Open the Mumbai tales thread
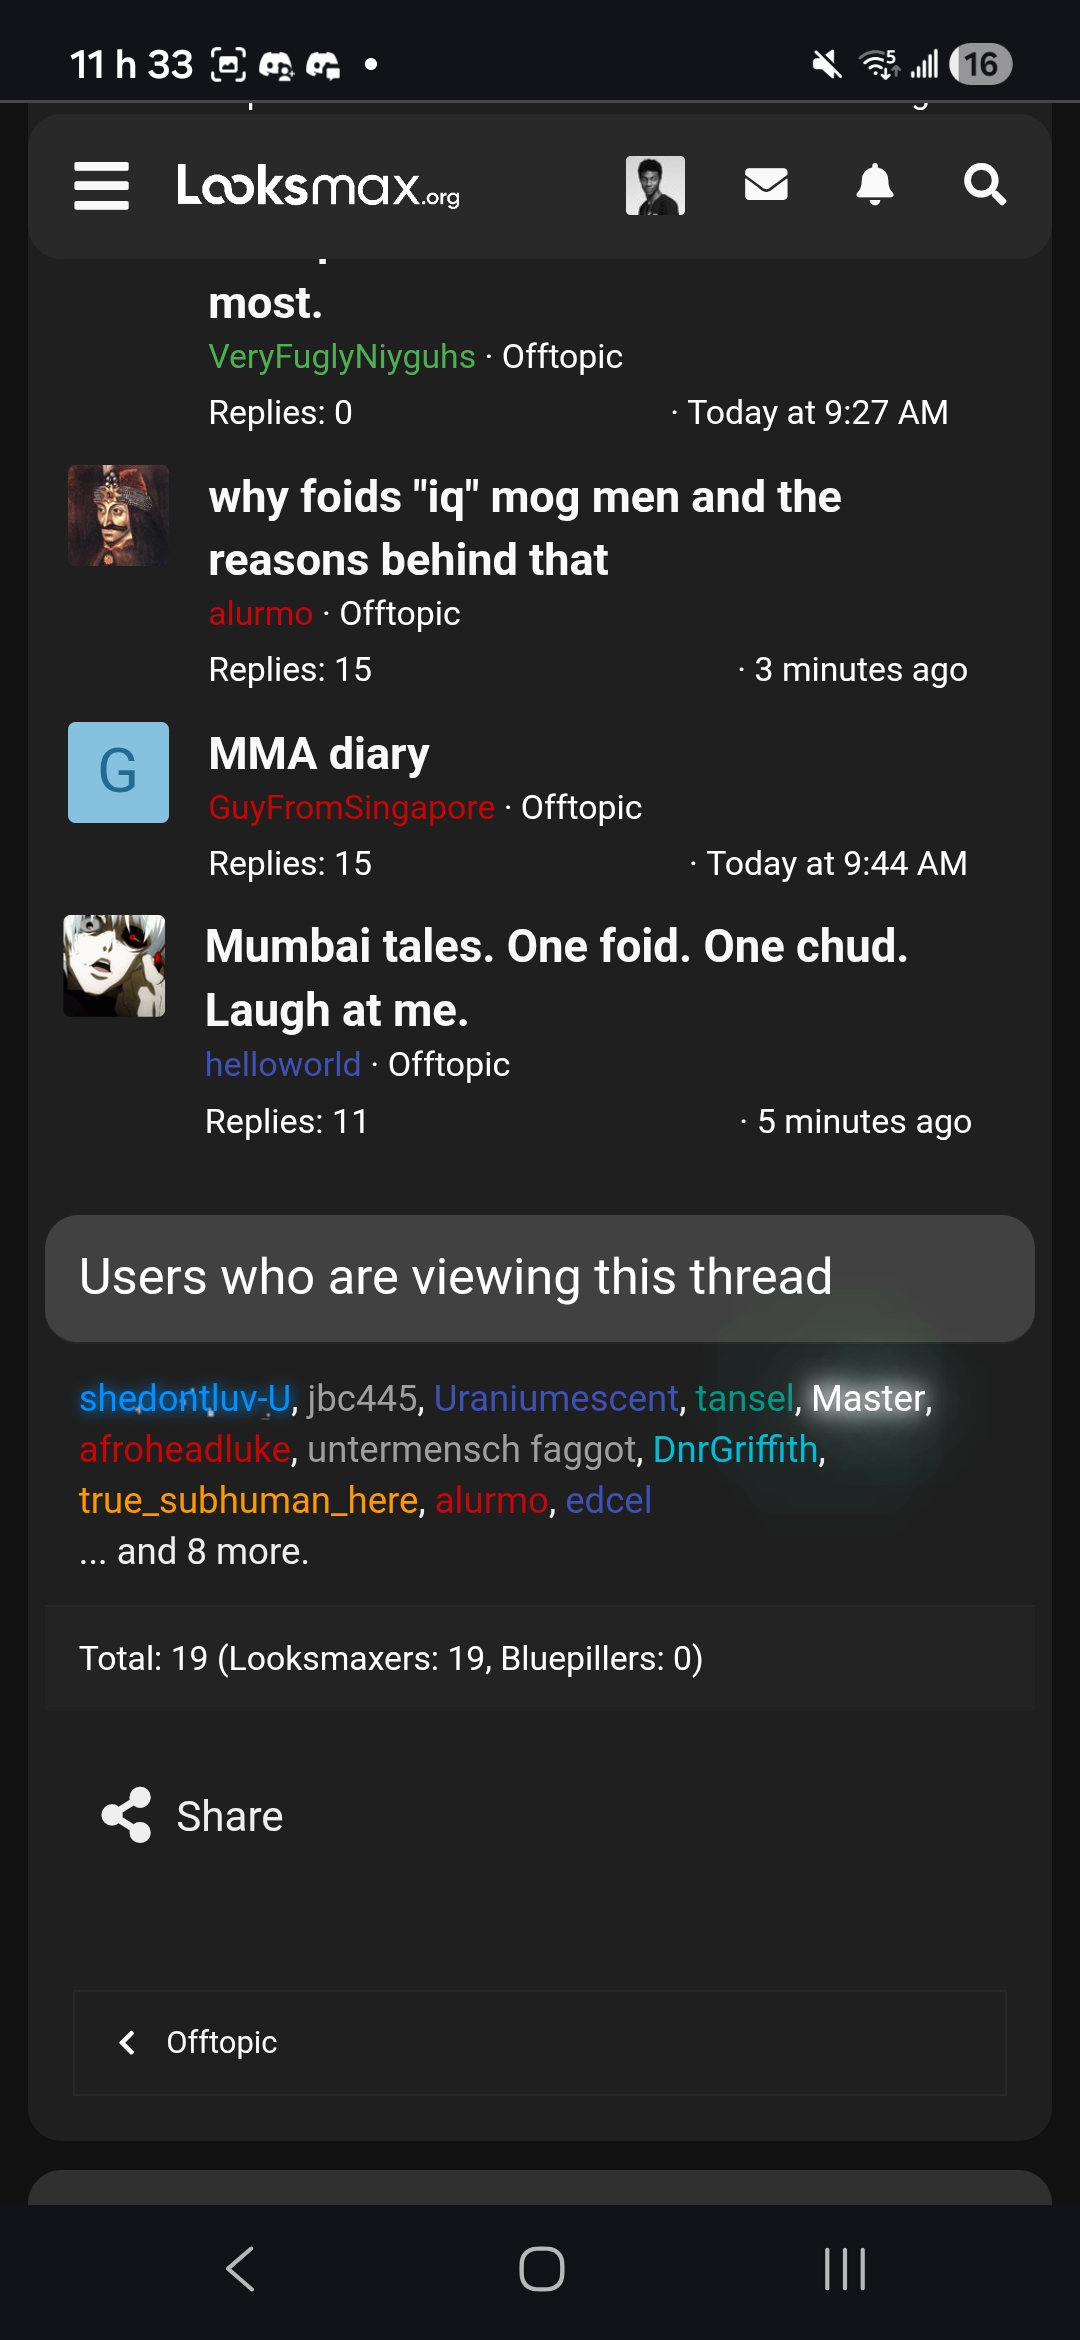The image size is (1080, 2340). [x=556, y=977]
